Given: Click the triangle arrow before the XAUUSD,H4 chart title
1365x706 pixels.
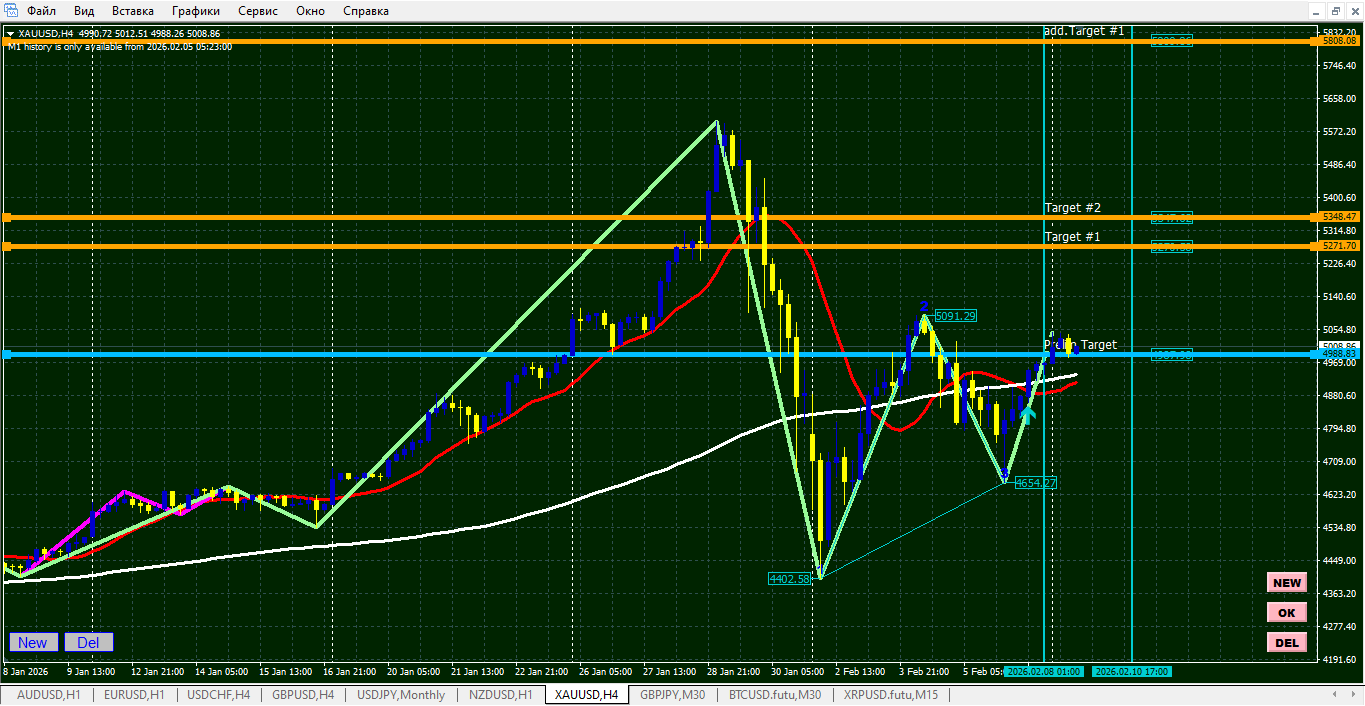Looking at the screenshot, I should [x=10, y=33].
